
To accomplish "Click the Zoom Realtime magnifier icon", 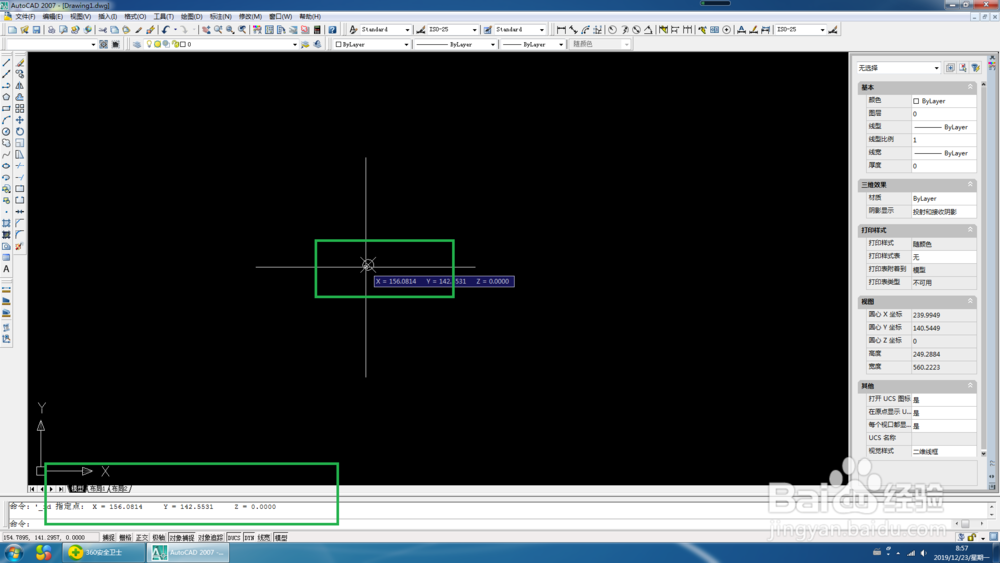I will click(x=218, y=30).
